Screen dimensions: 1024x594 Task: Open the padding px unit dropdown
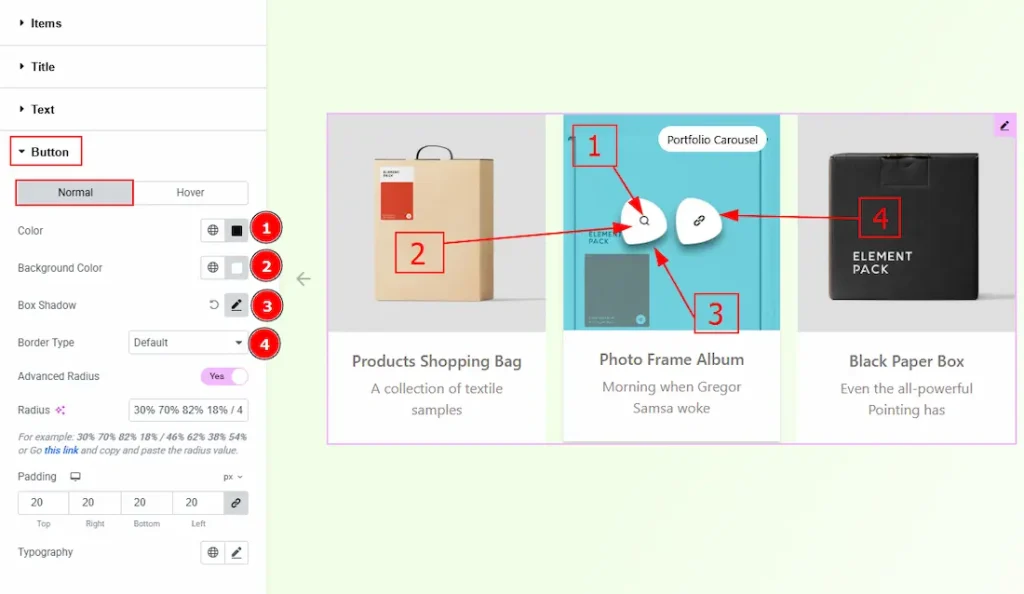click(x=232, y=477)
